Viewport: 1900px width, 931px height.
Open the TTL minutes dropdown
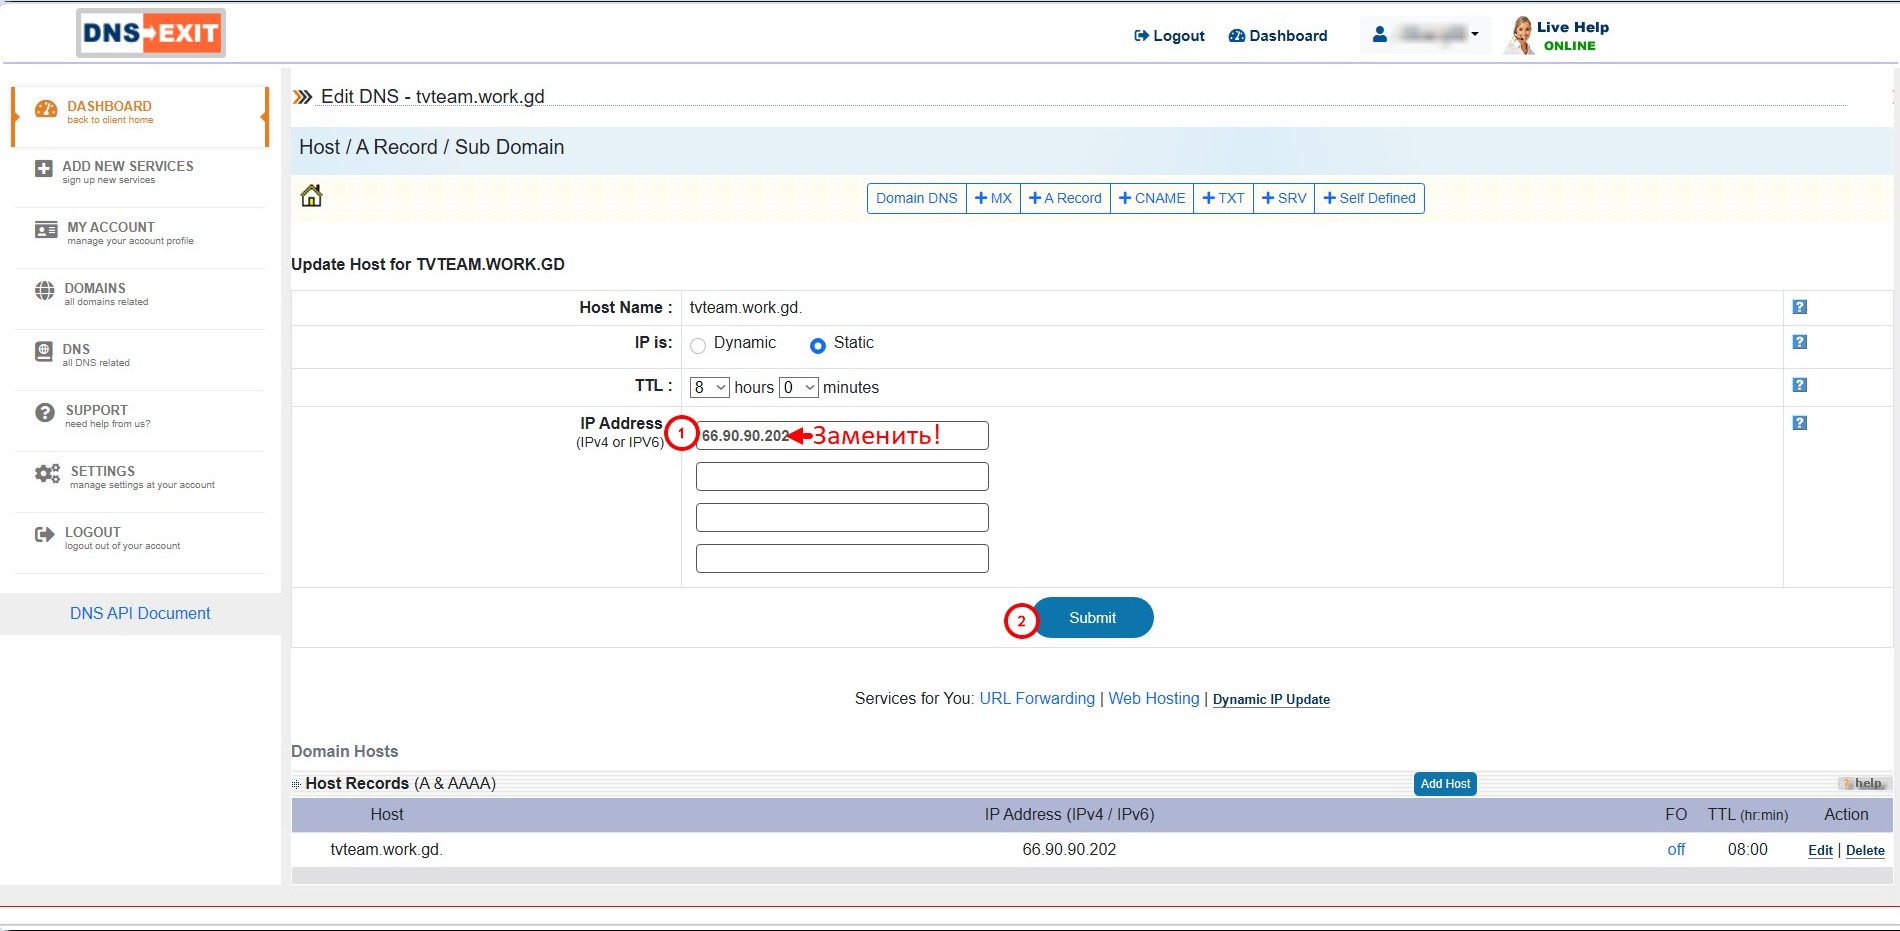click(x=798, y=387)
